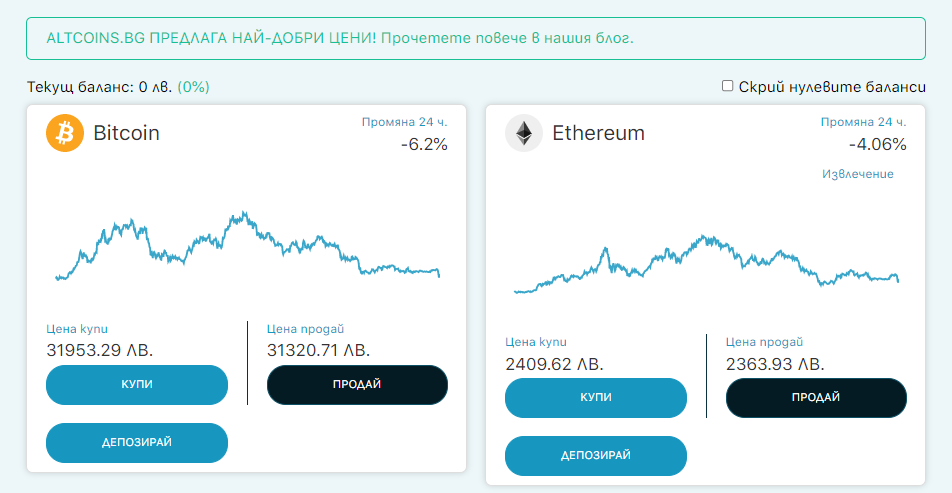
Task: Click the Ethereum price chart
Action: coord(706,264)
